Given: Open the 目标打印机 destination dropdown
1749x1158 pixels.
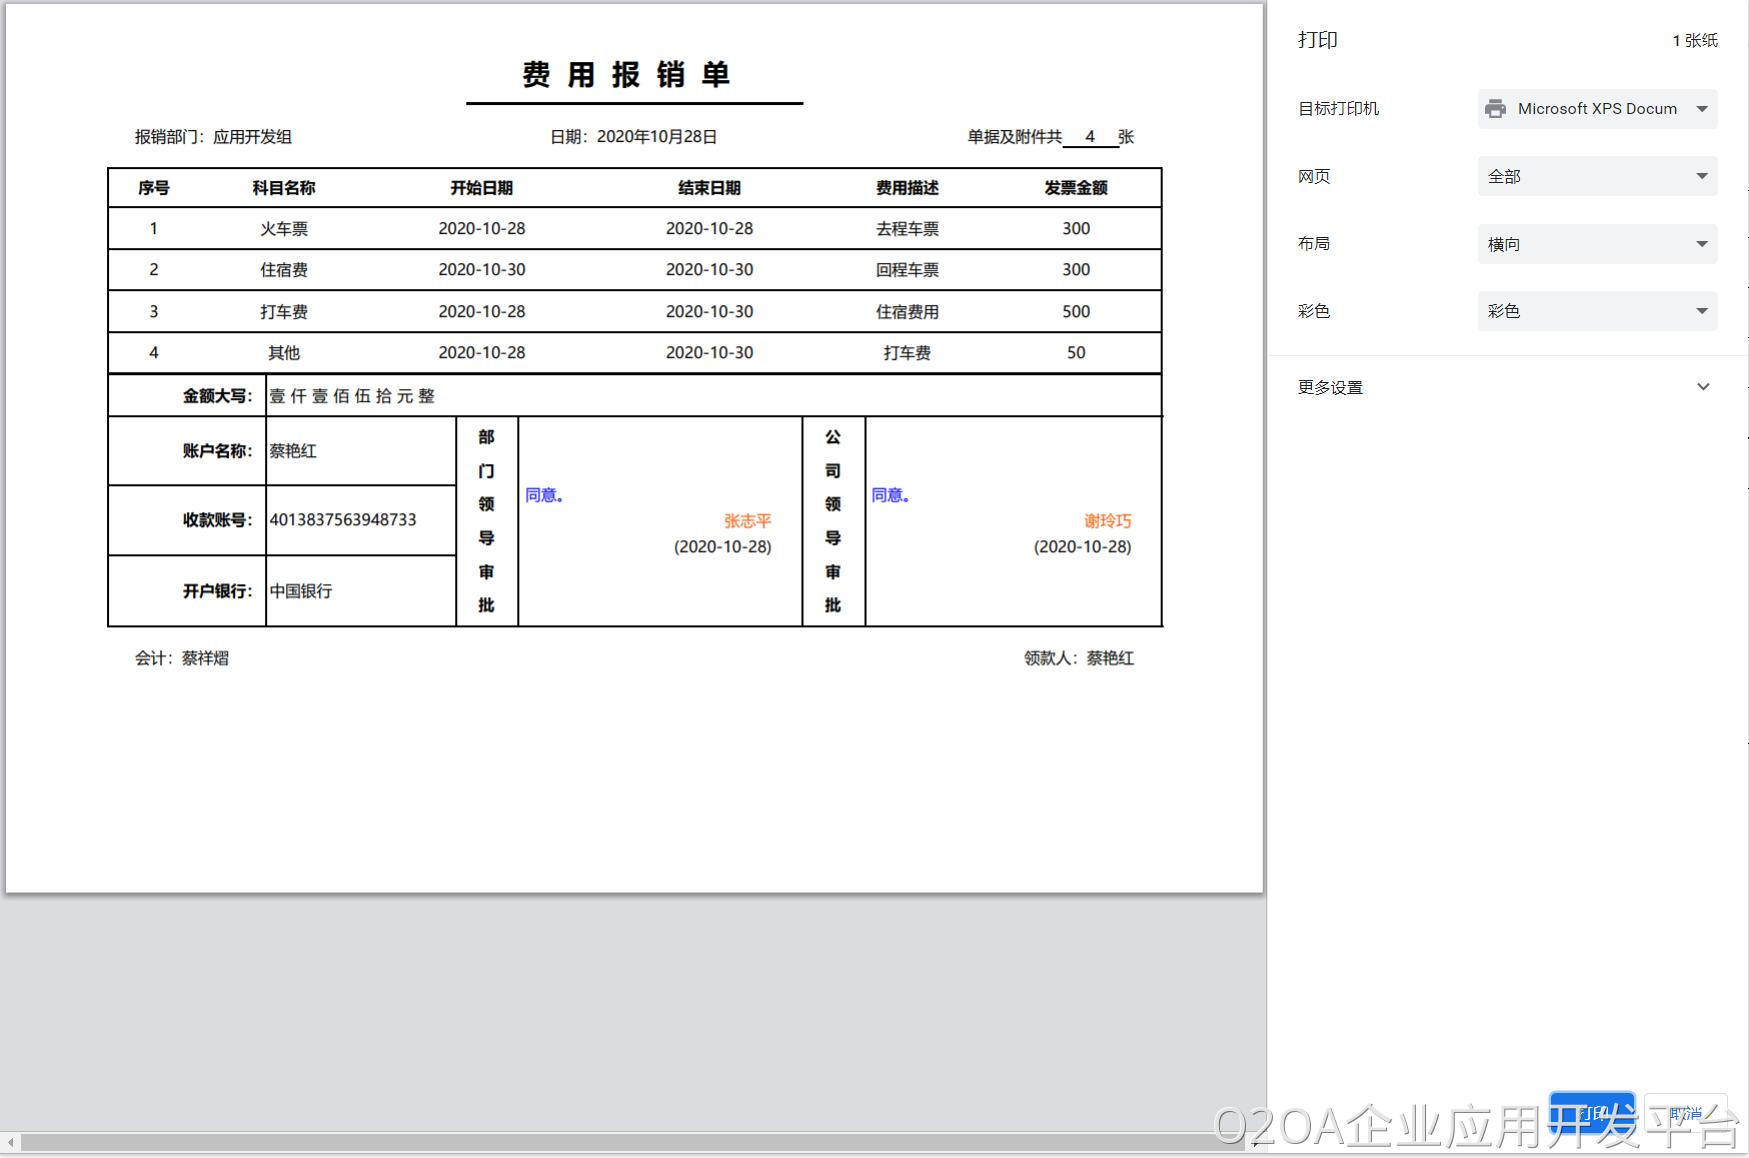Looking at the screenshot, I should (1596, 109).
